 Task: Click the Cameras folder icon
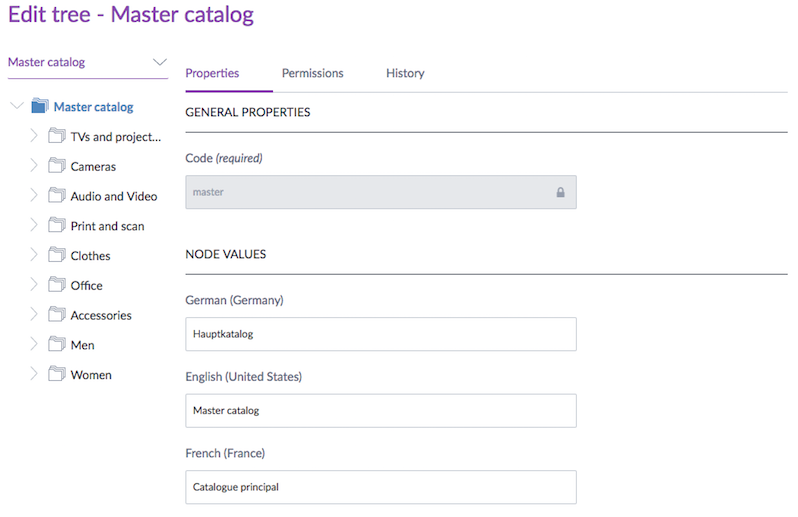57,166
